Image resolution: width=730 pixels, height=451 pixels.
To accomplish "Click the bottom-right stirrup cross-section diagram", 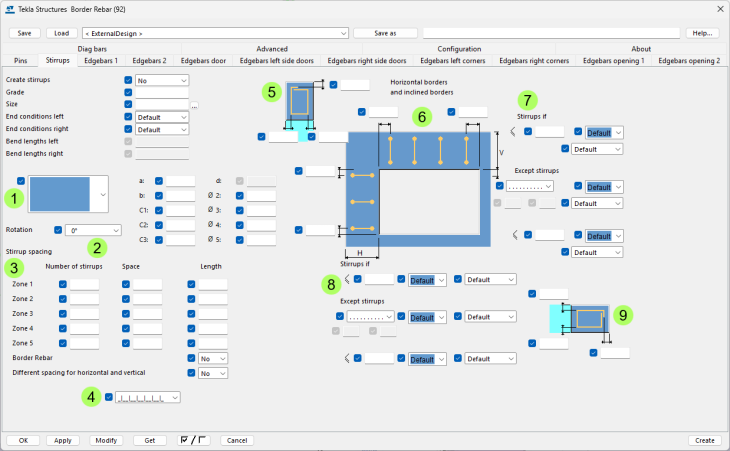I will (x=579, y=319).
